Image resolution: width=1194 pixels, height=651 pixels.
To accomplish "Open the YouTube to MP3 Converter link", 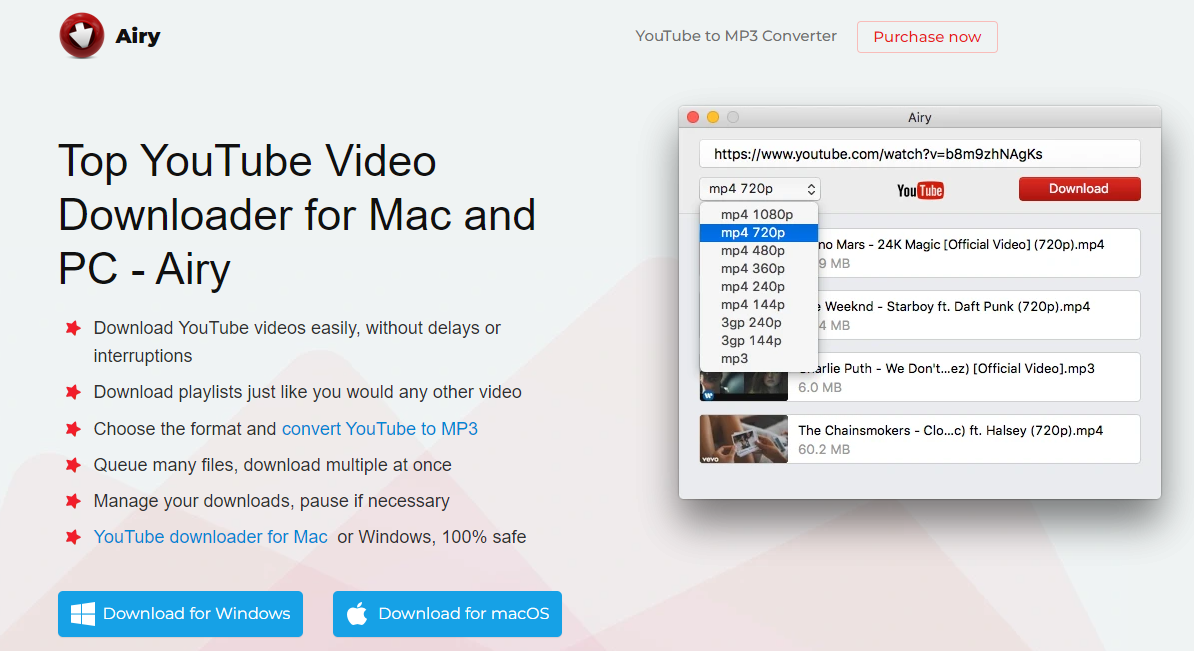I will [736, 36].
